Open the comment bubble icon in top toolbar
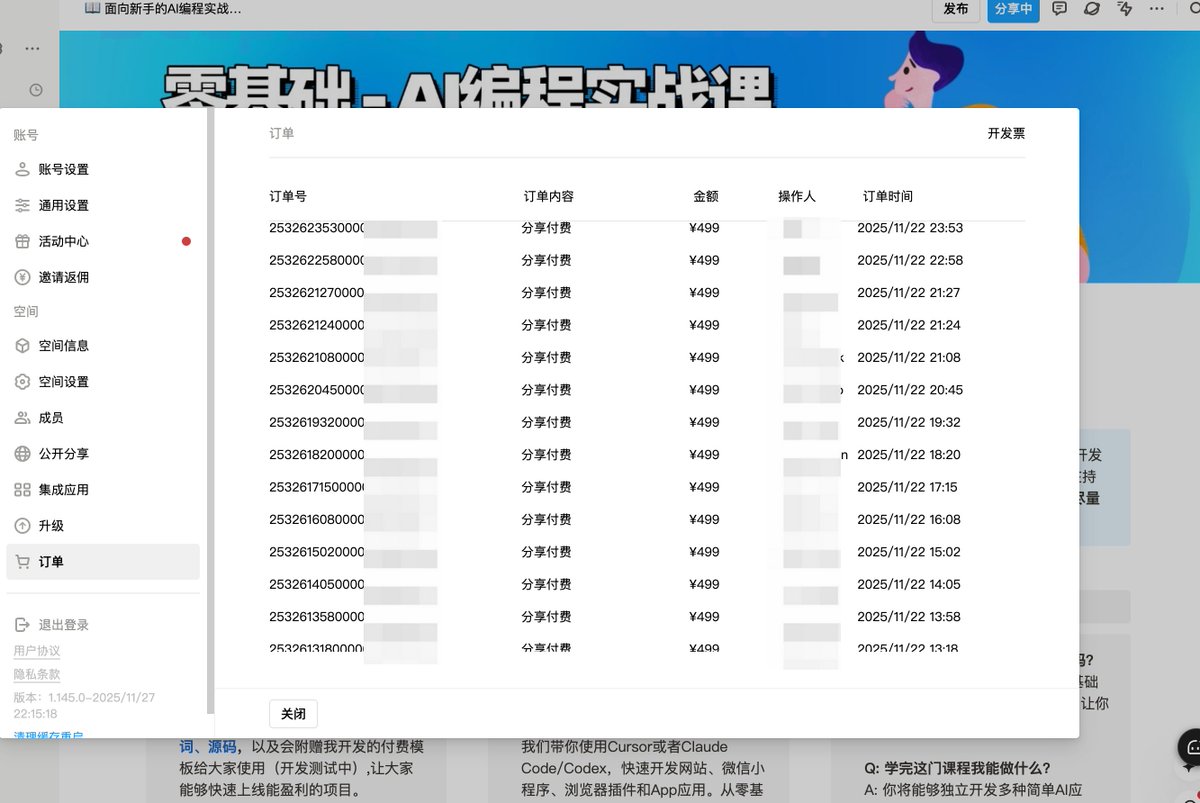 click(1058, 10)
